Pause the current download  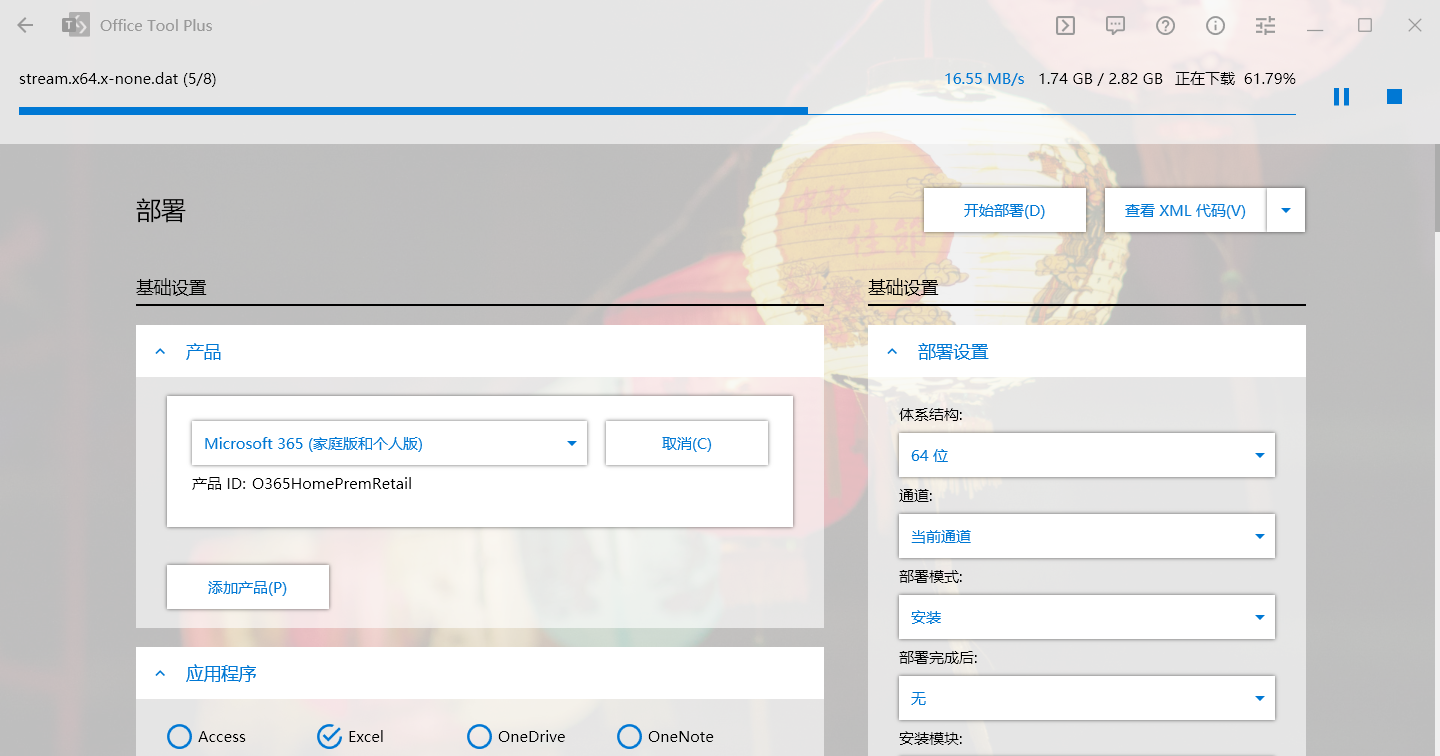click(1341, 96)
